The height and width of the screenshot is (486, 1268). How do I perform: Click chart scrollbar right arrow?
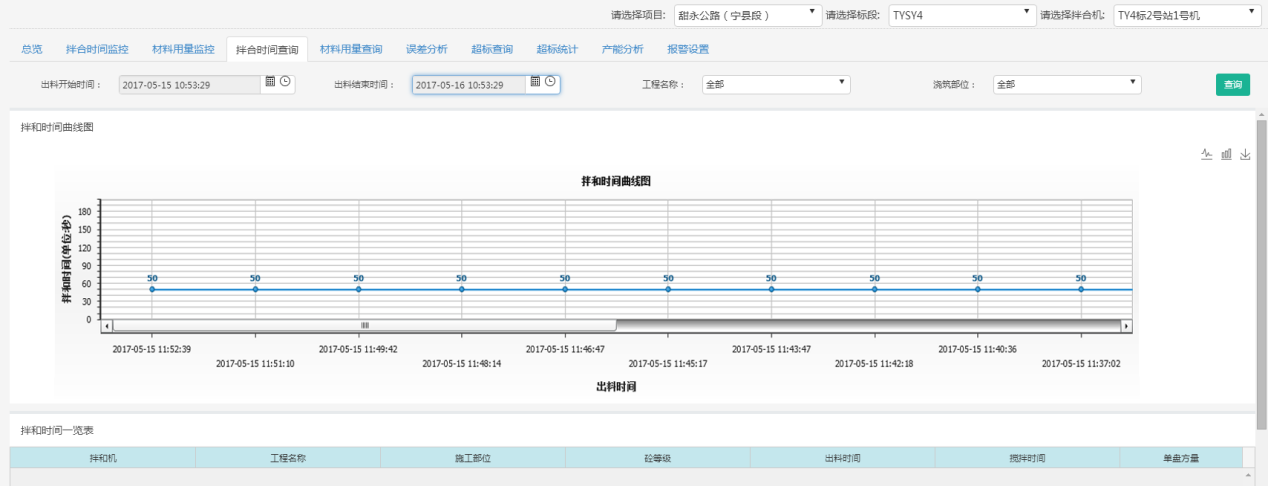pos(1126,326)
